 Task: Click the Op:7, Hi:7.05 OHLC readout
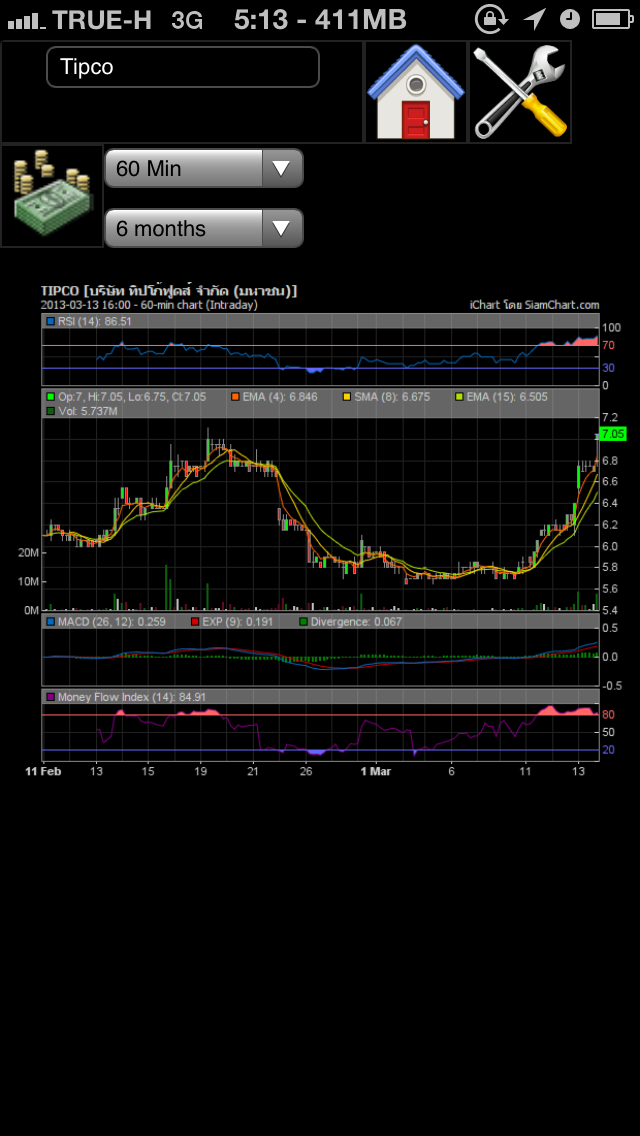pos(125,396)
